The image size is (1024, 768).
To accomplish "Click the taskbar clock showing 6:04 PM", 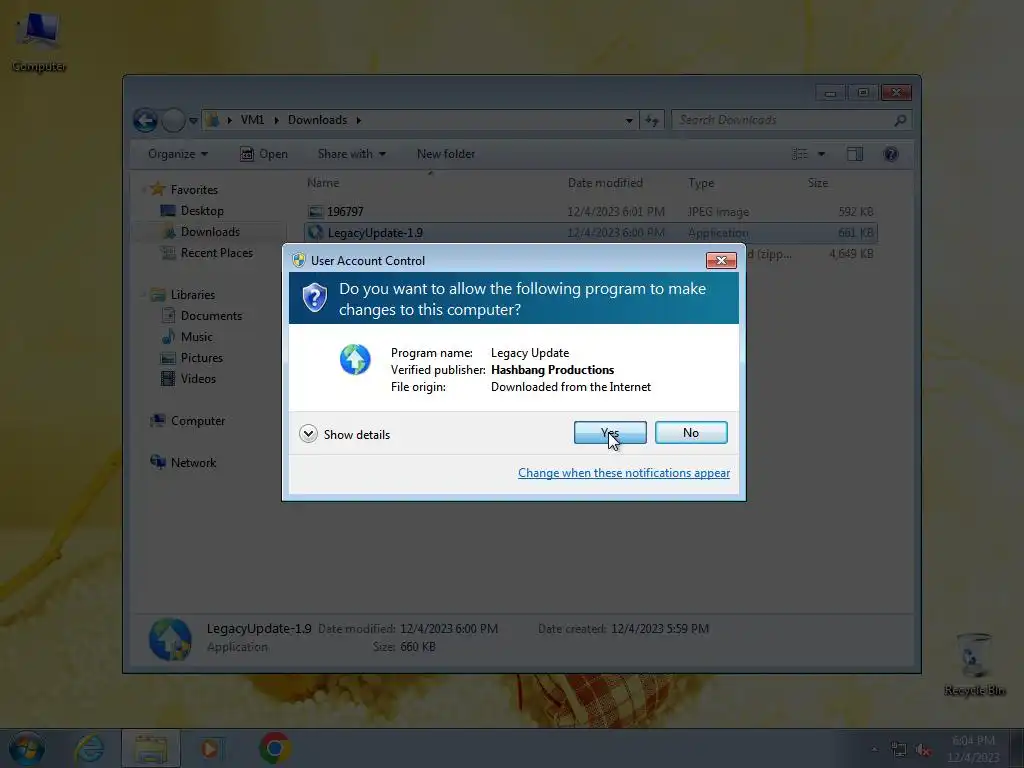I will coord(973,749).
